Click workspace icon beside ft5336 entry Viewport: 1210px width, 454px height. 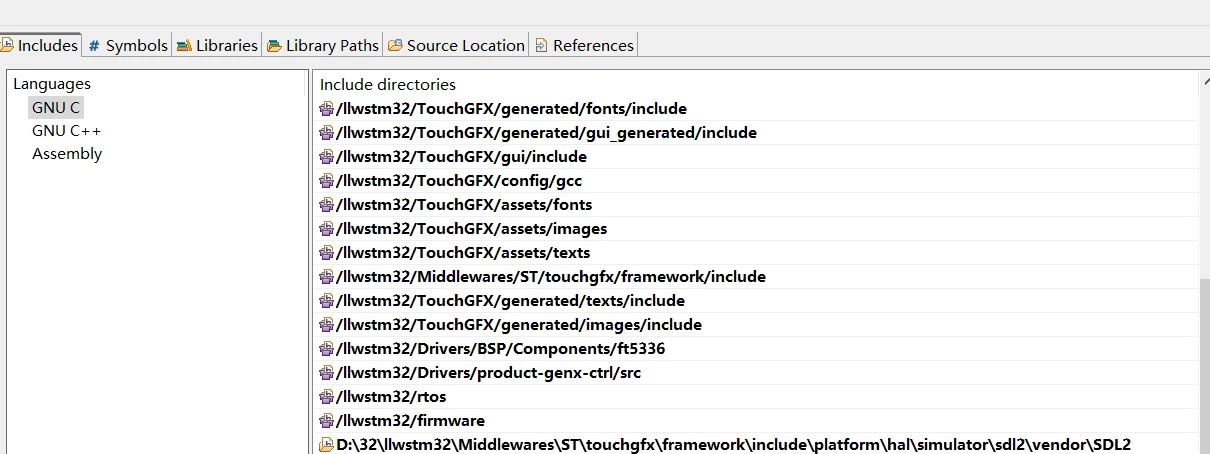(326, 348)
